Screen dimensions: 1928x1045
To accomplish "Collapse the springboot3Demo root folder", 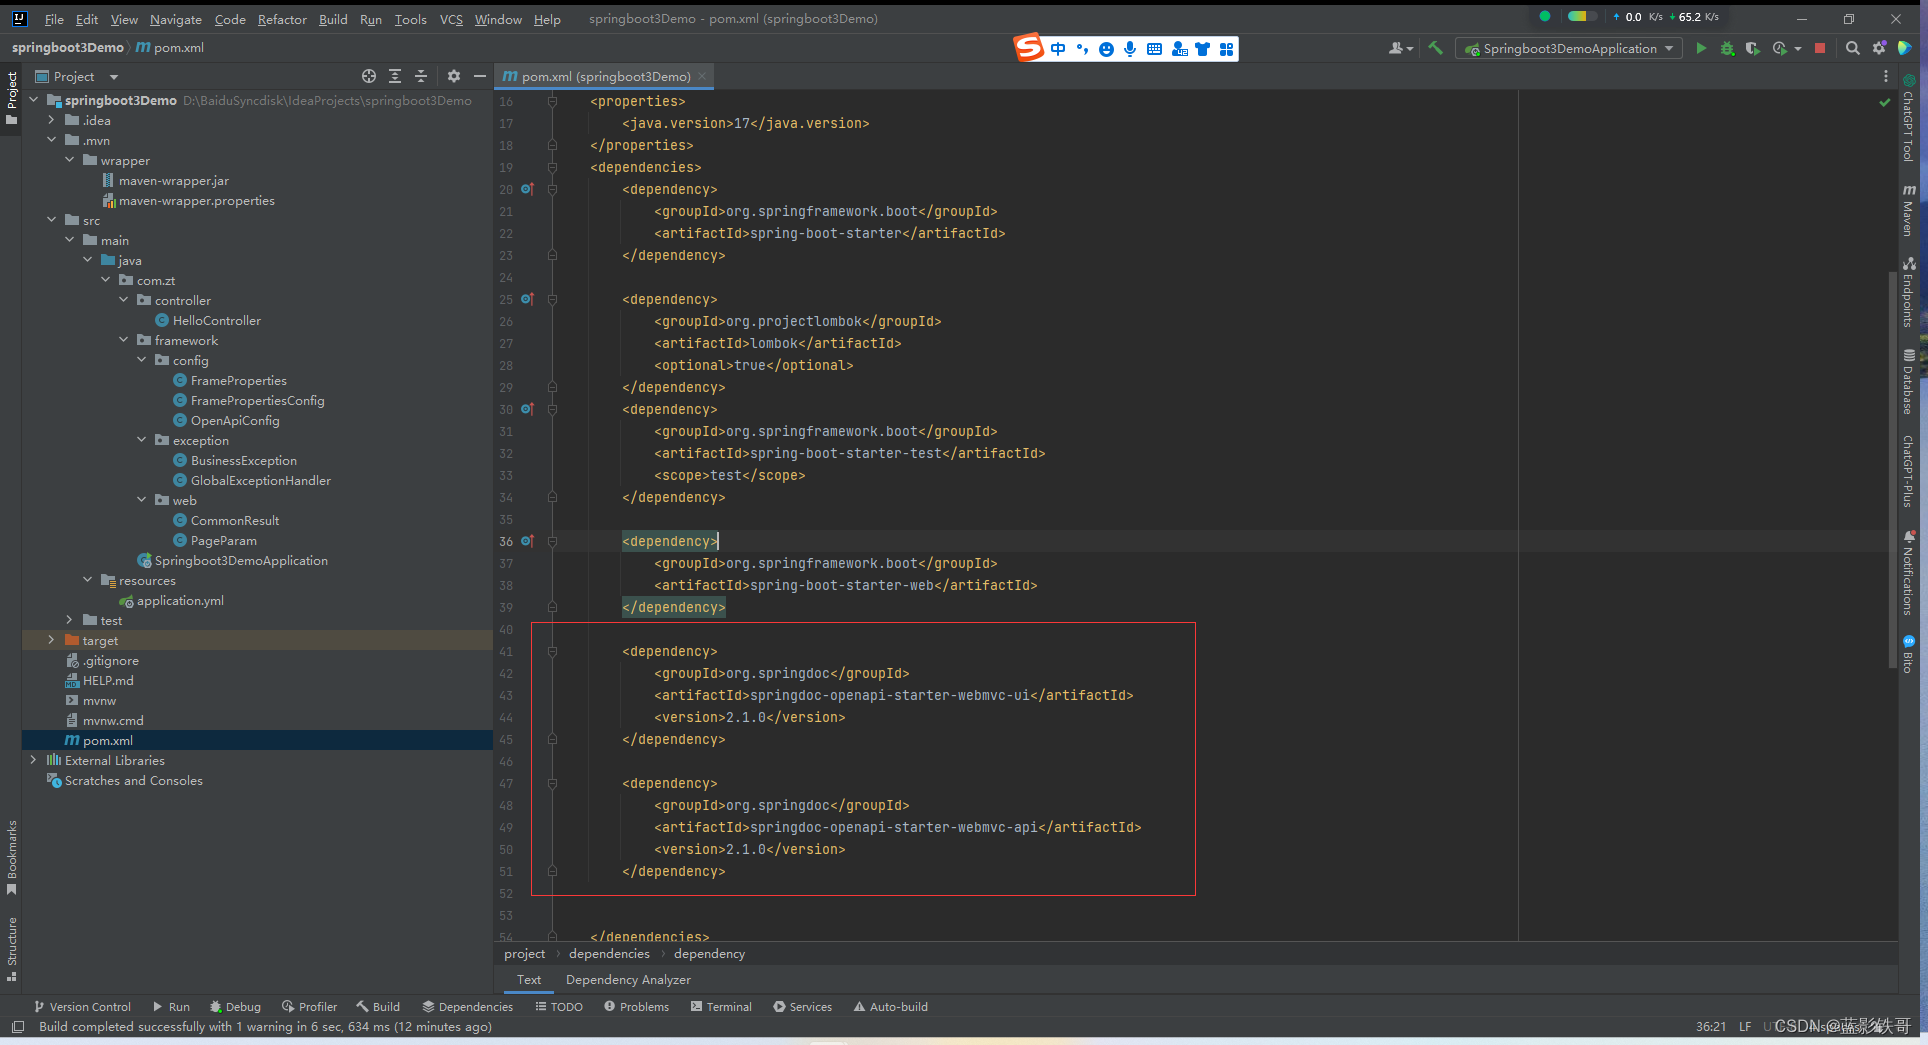I will coord(34,100).
